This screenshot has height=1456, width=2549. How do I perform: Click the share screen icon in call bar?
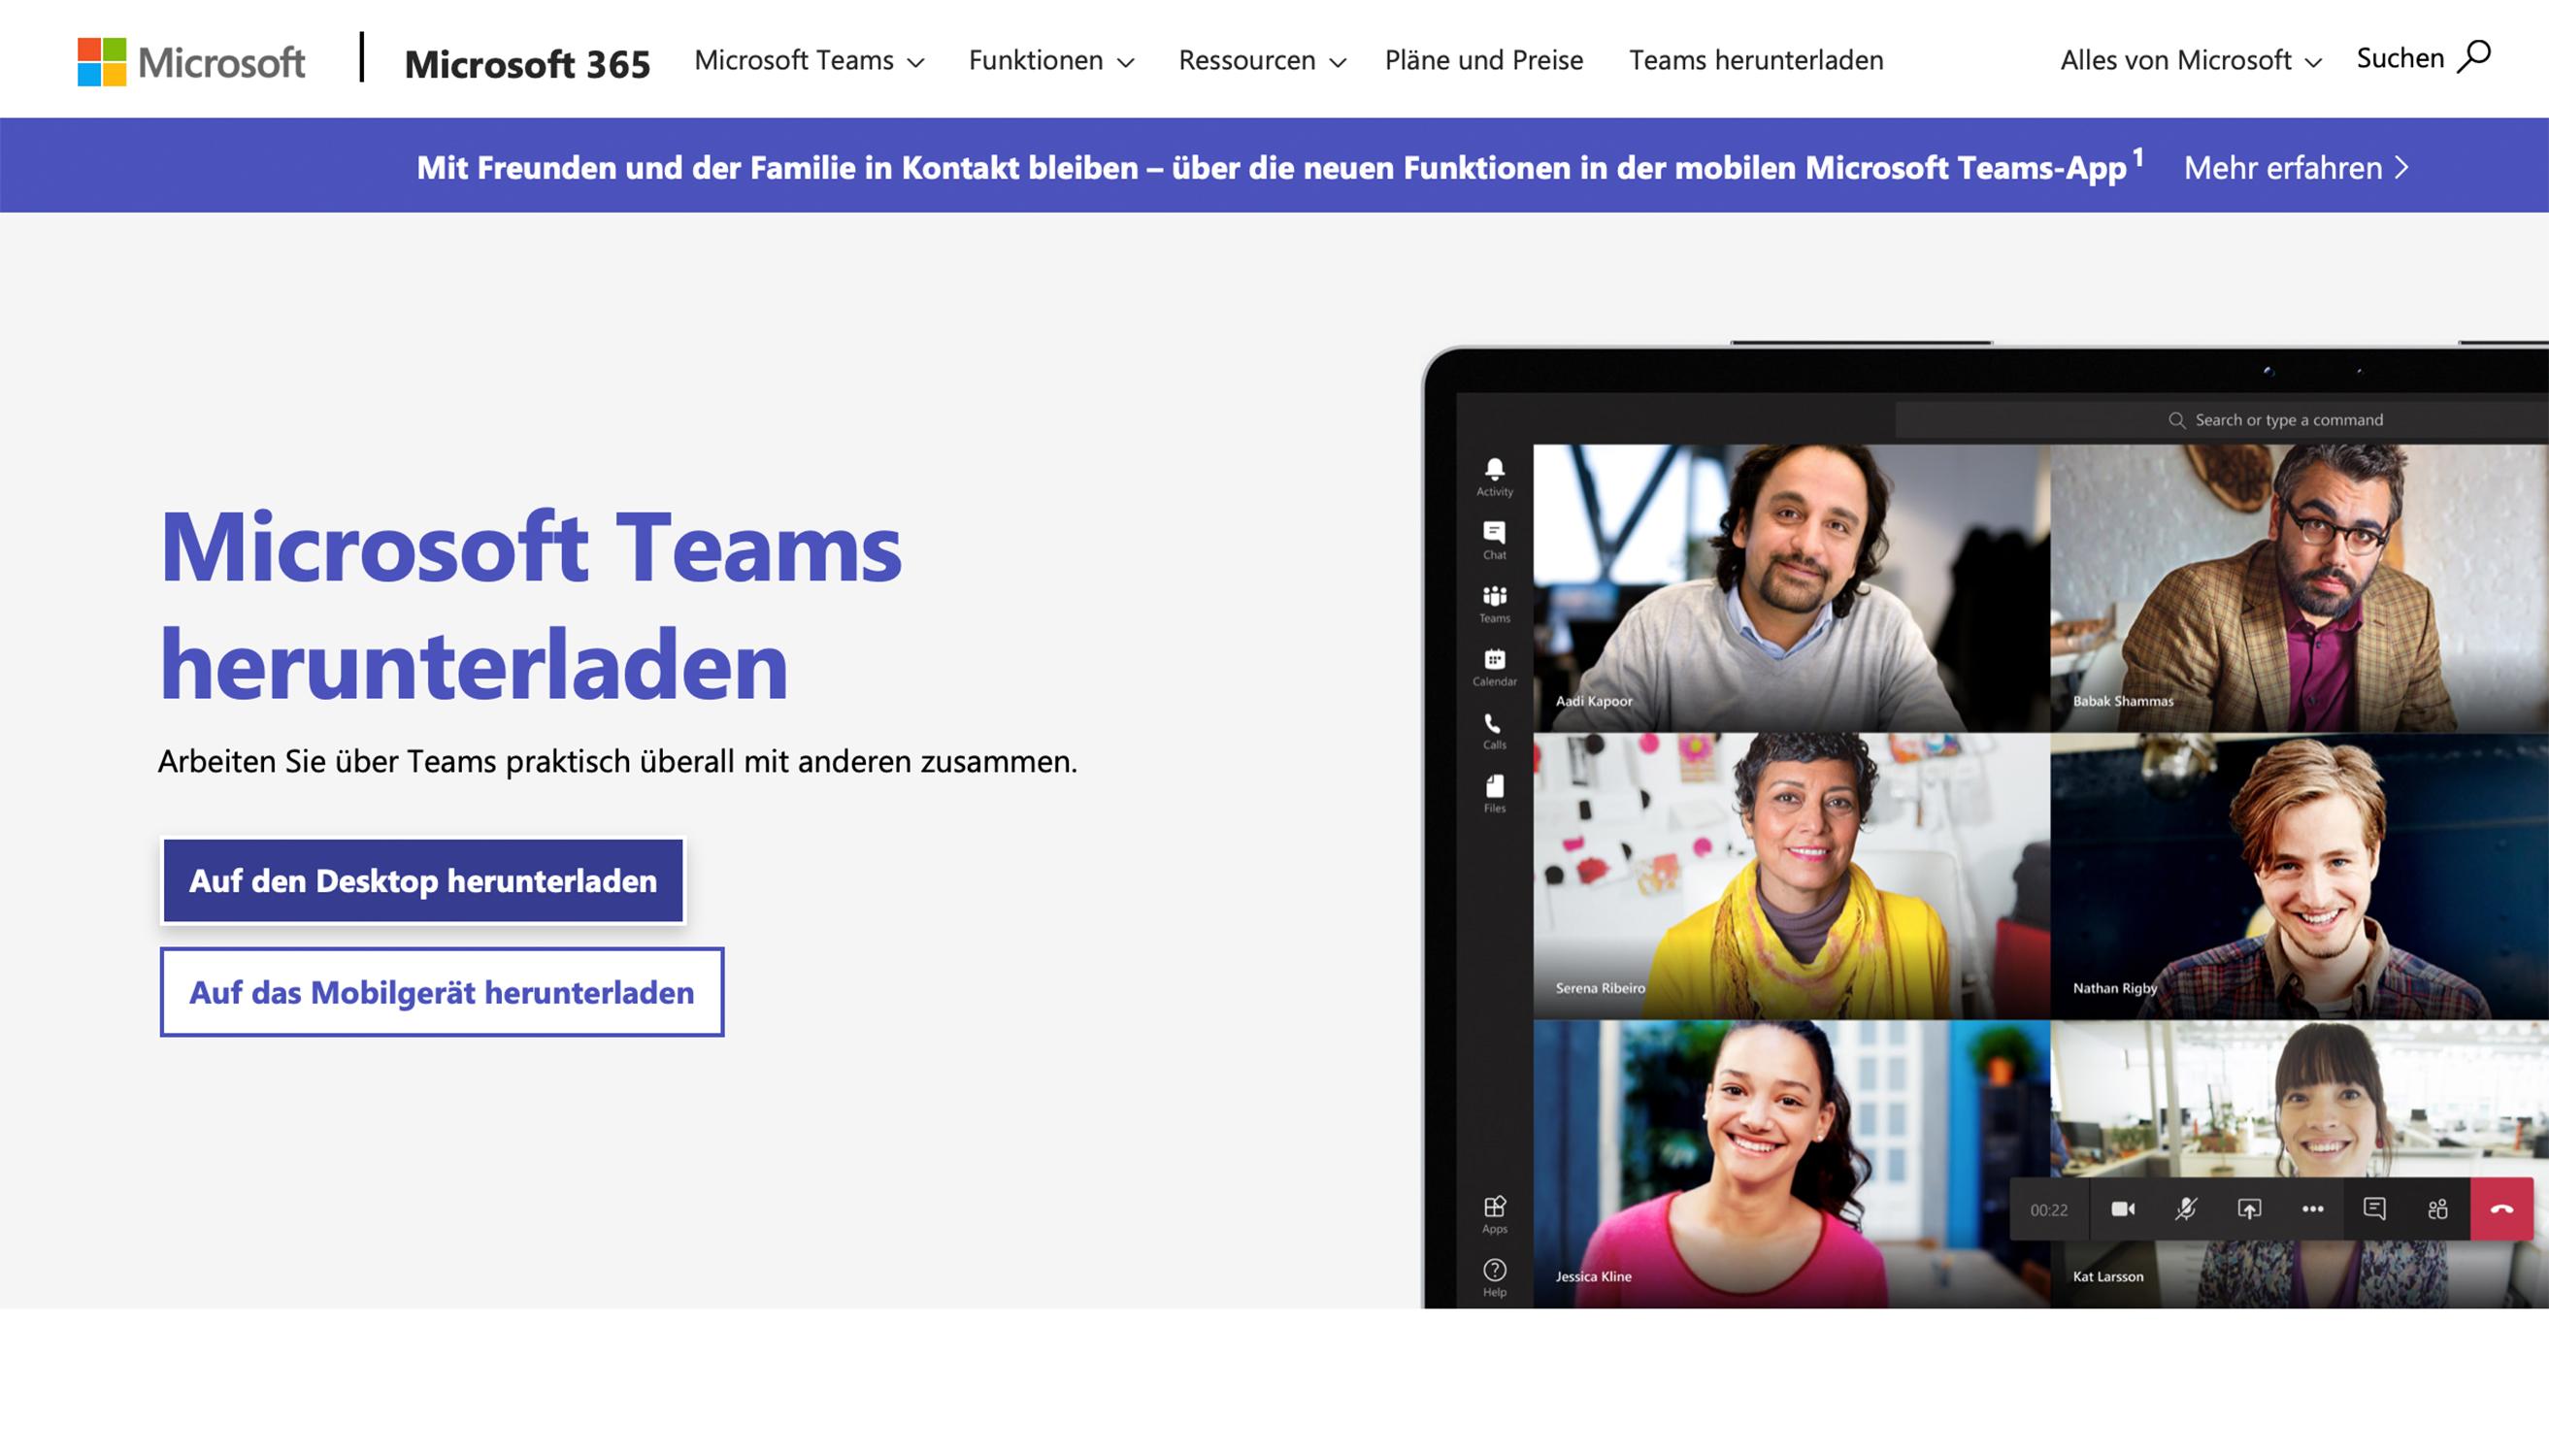[x=2249, y=1209]
